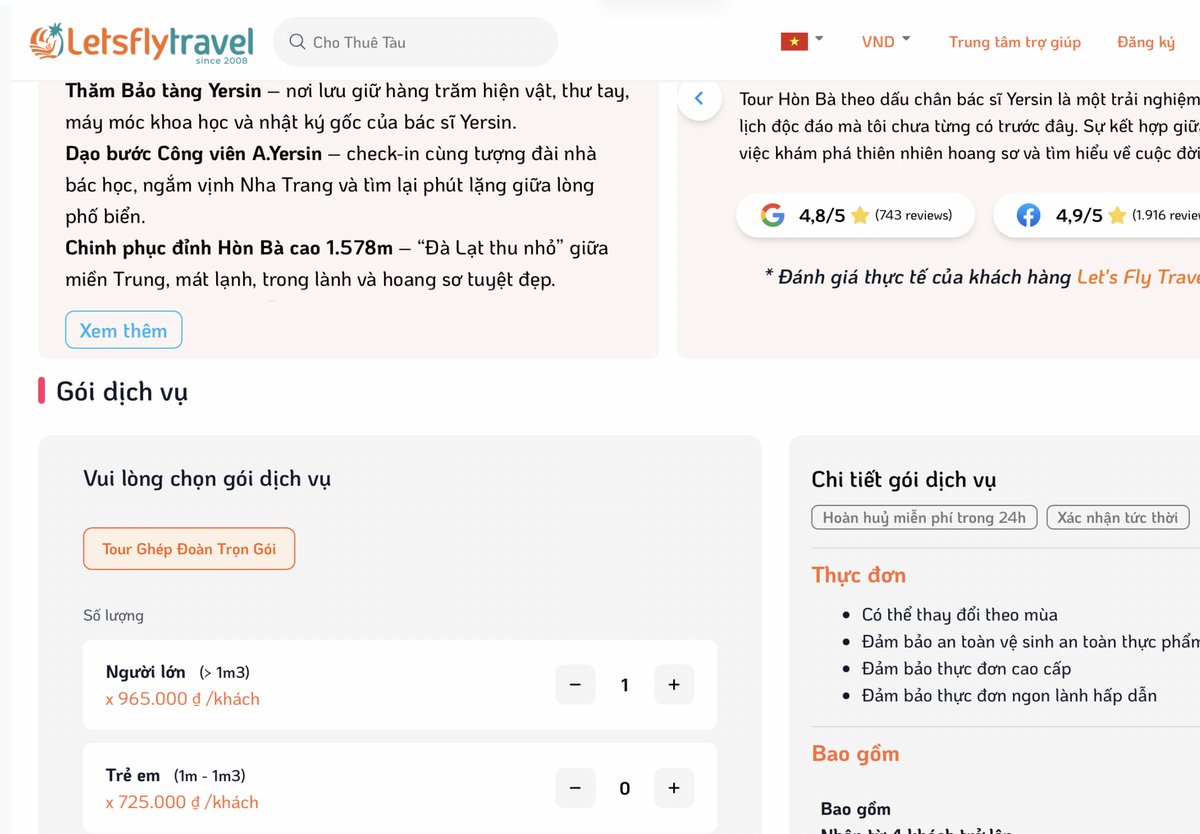This screenshot has height=834, width=1200.
Task: Click the Thăm Bảo tàng Yersin text
Action: pos(163,91)
